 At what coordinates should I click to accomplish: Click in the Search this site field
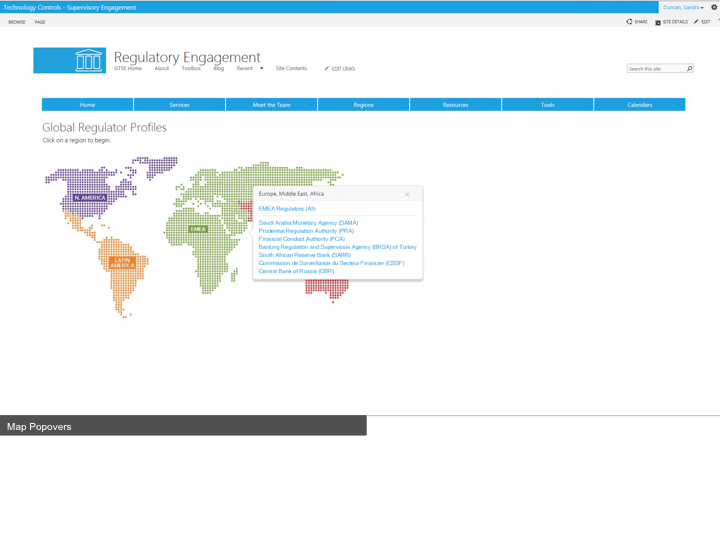click(655, 69)
